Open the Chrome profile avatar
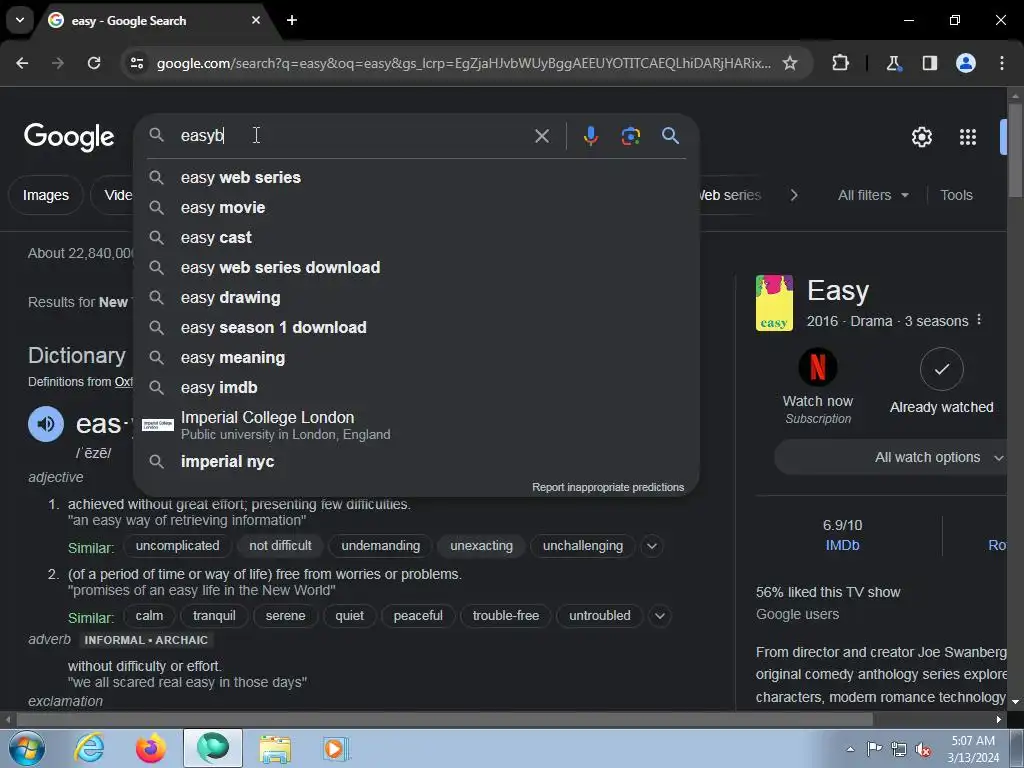The image size is (1024, 768). point(965,63)
